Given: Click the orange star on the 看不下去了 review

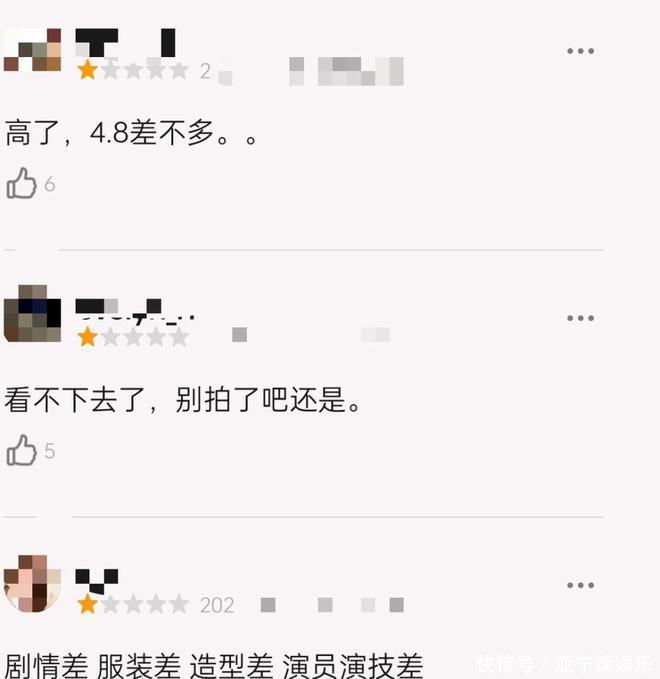Looking at the screenshot, I should [87, 337].
